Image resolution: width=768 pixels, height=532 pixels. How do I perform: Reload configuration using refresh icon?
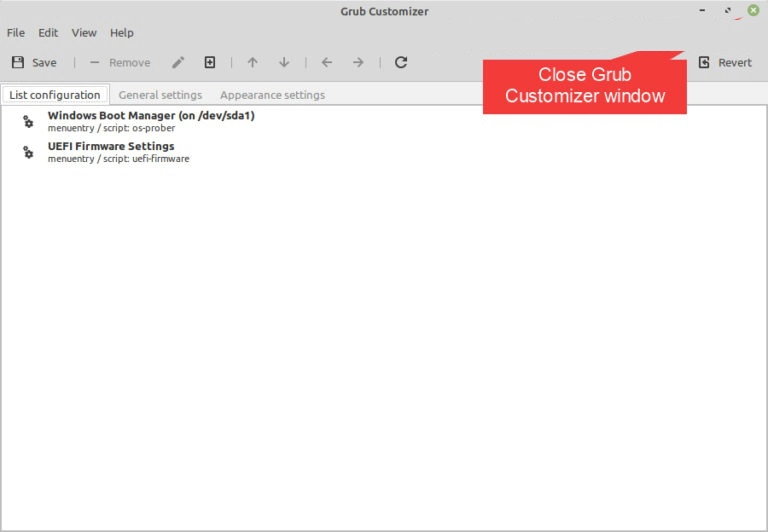point(401,62)
